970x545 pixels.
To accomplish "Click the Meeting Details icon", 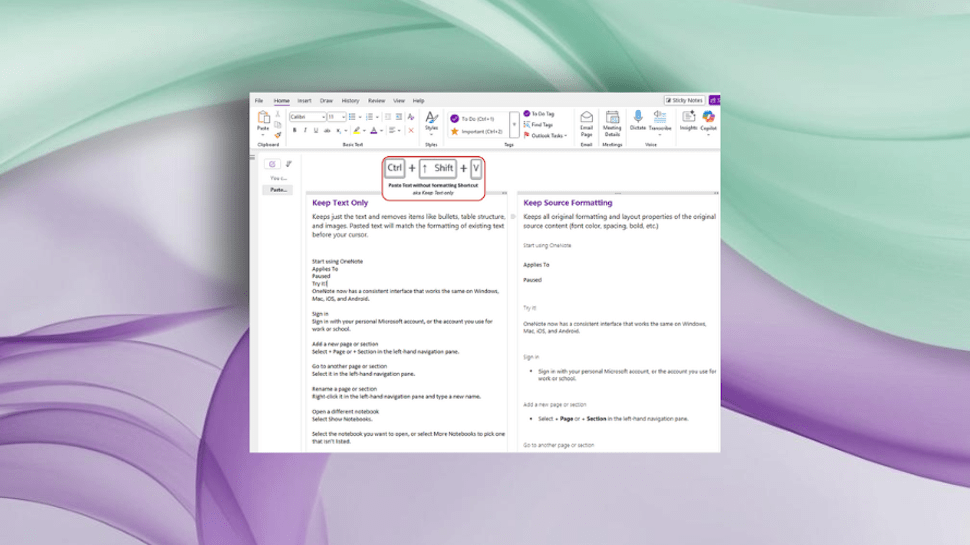I will pos(612,119).
